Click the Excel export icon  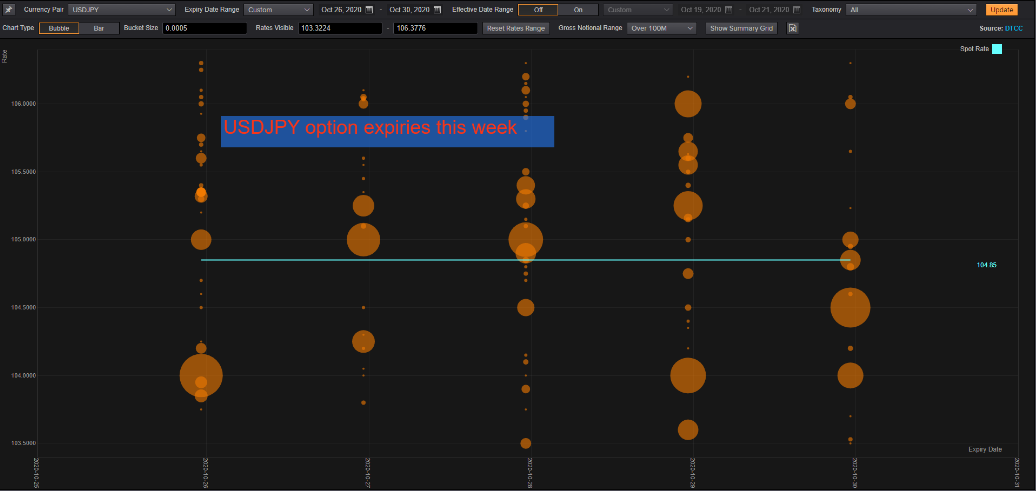pos(792,28)
